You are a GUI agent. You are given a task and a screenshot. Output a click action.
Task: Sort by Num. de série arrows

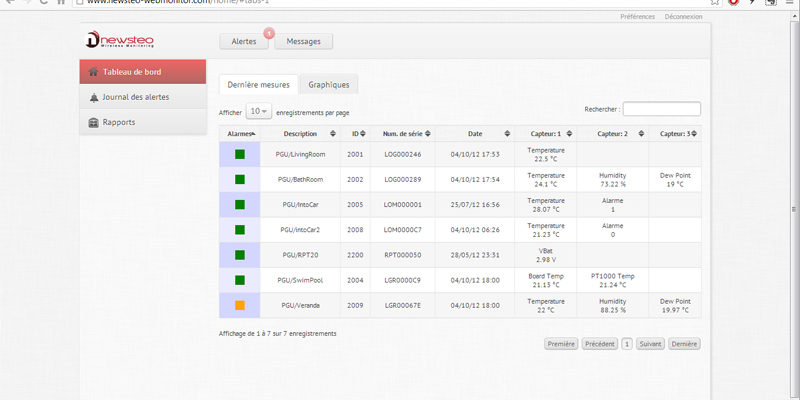click(x=428, y=134)
